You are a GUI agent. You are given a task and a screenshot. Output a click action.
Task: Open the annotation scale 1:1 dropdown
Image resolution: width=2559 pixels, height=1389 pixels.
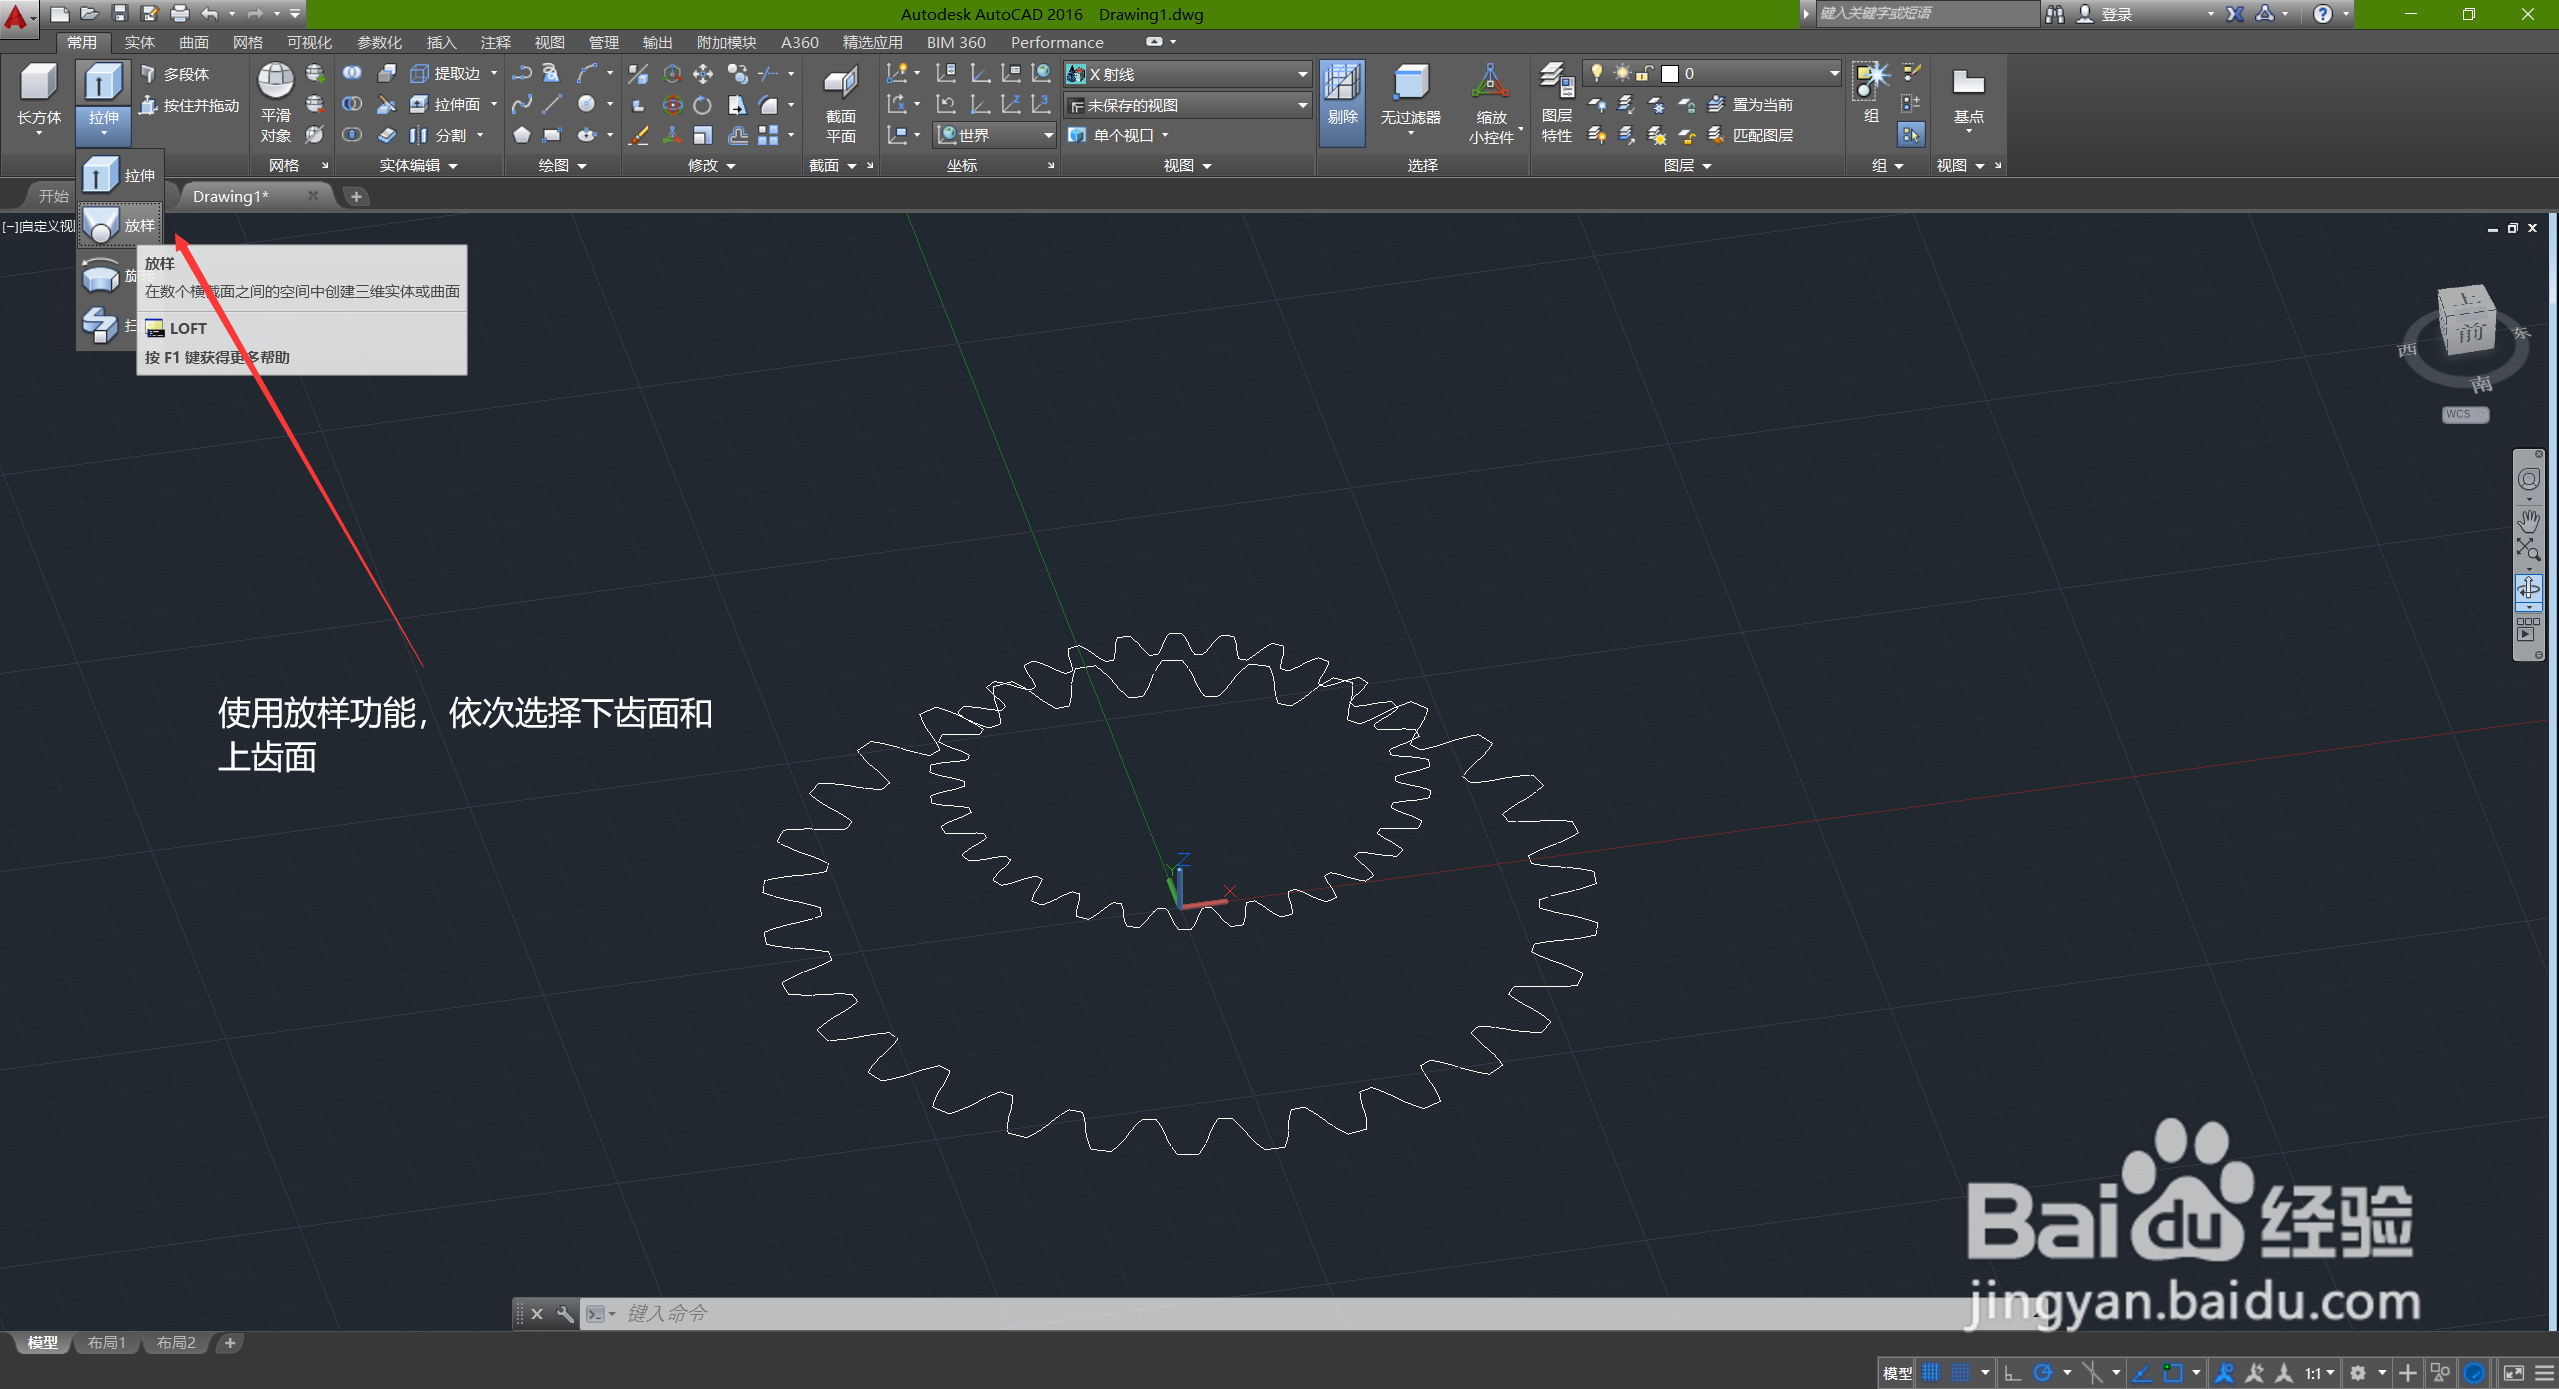click(x=2319, y=1373)
